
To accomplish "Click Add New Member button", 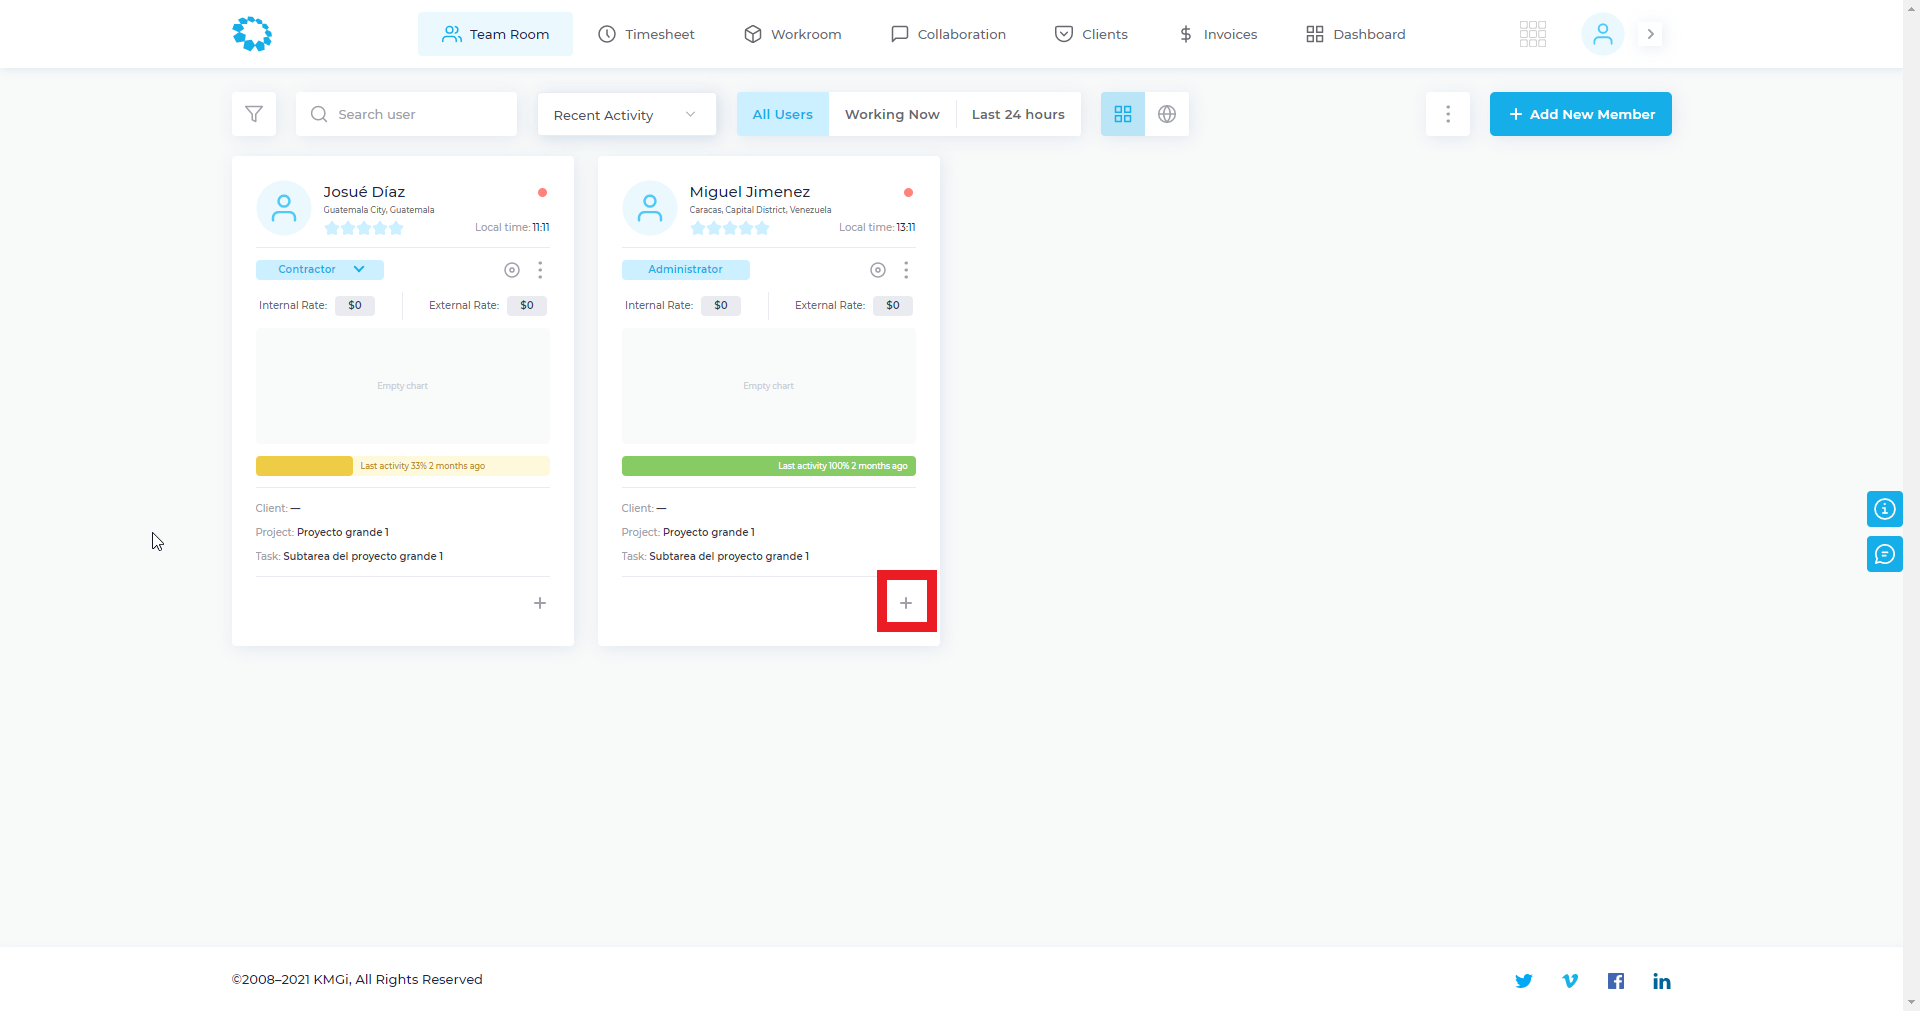I will pos(1580,114).
